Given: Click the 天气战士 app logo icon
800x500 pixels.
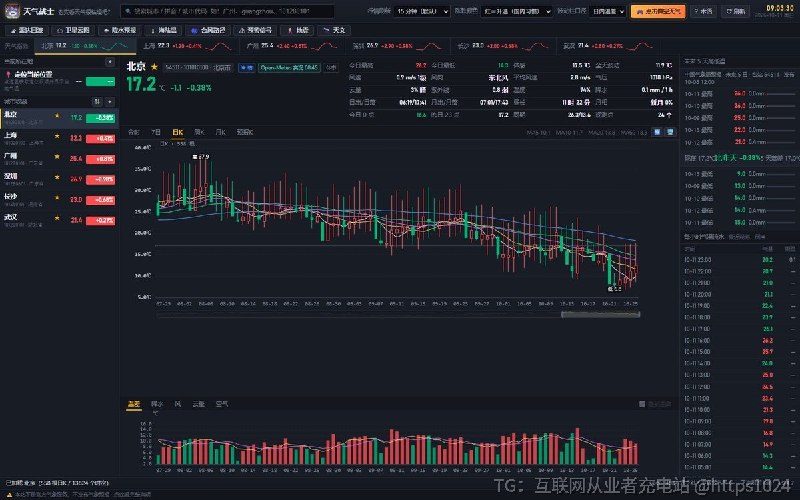Looking at the screenshot, I should (12, 11).
